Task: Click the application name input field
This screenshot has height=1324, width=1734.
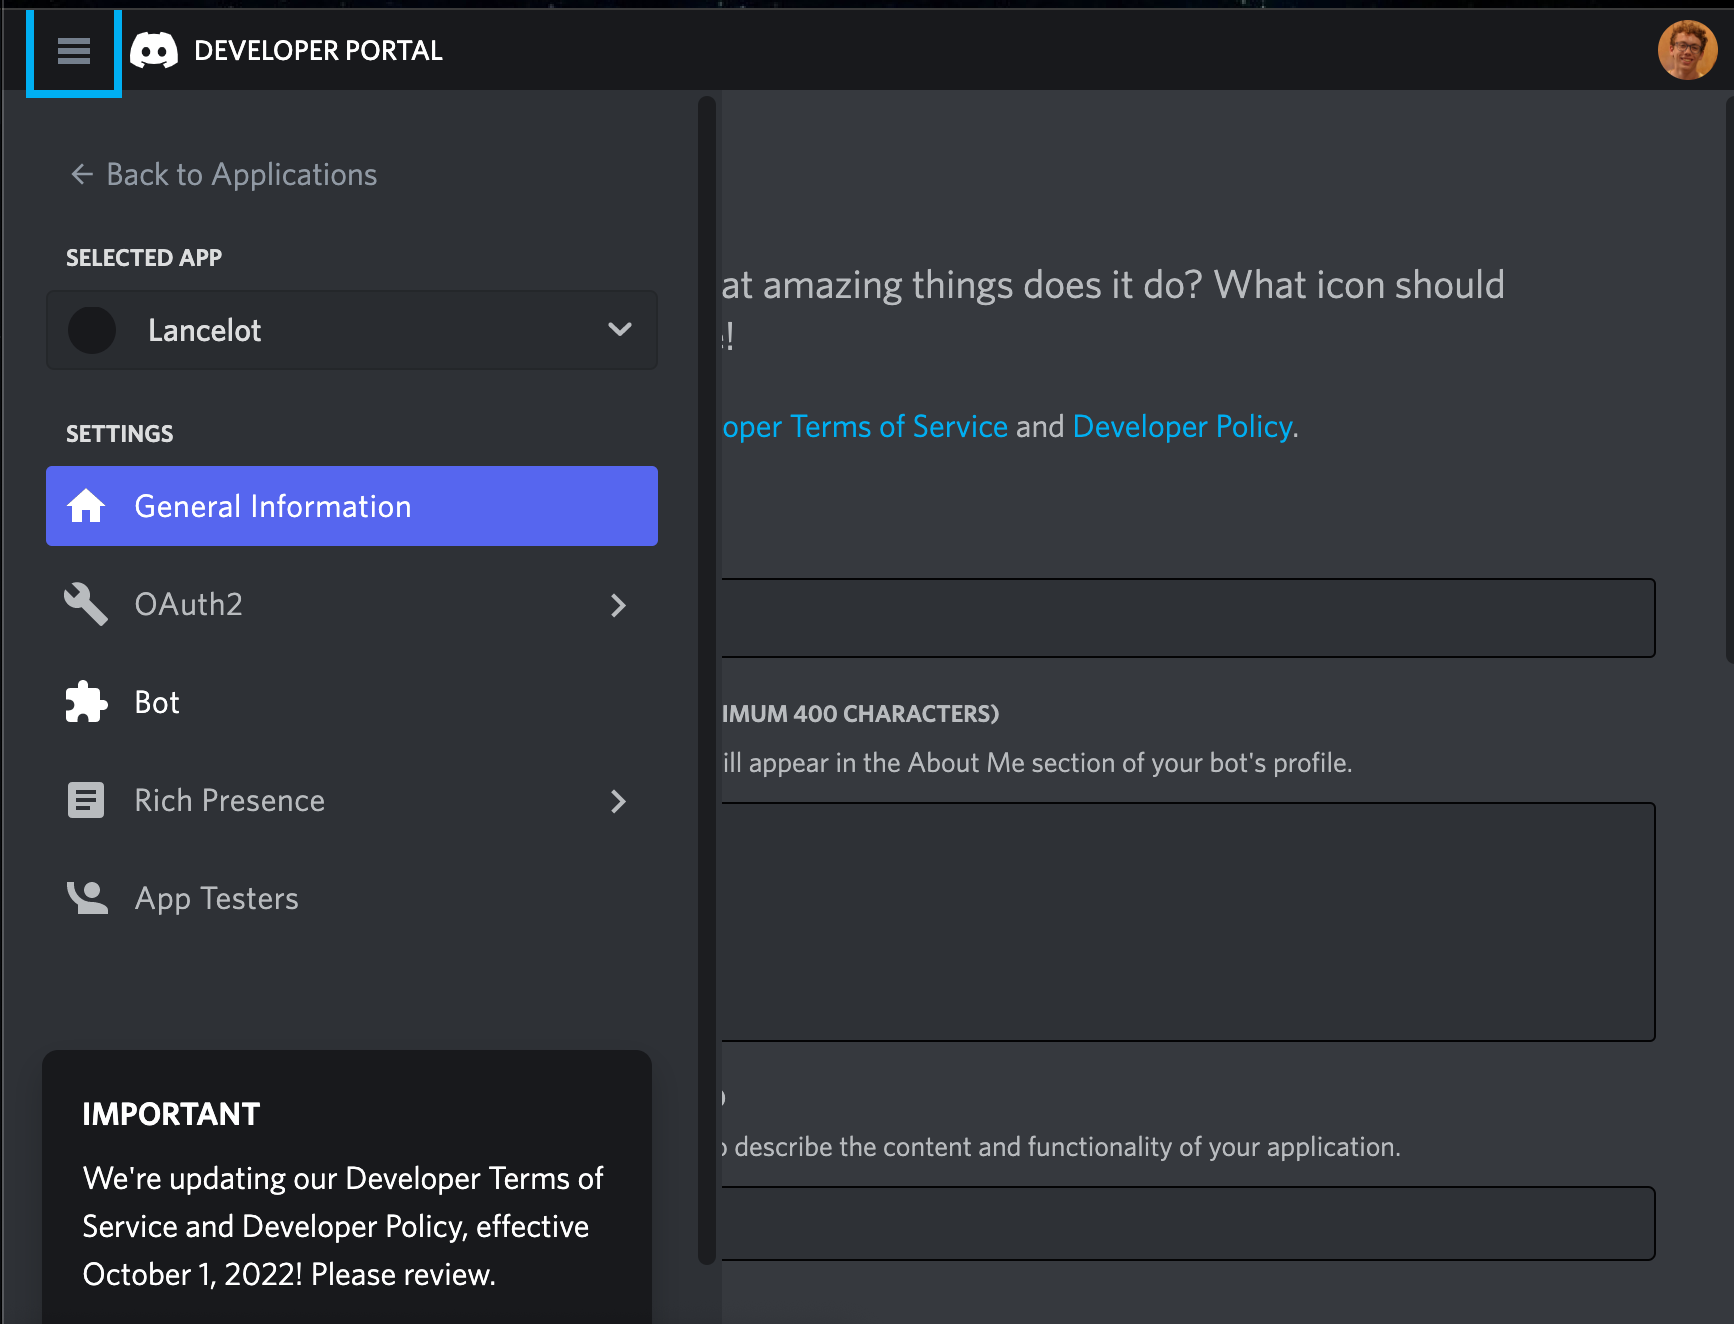Action: pos(1188,618)
